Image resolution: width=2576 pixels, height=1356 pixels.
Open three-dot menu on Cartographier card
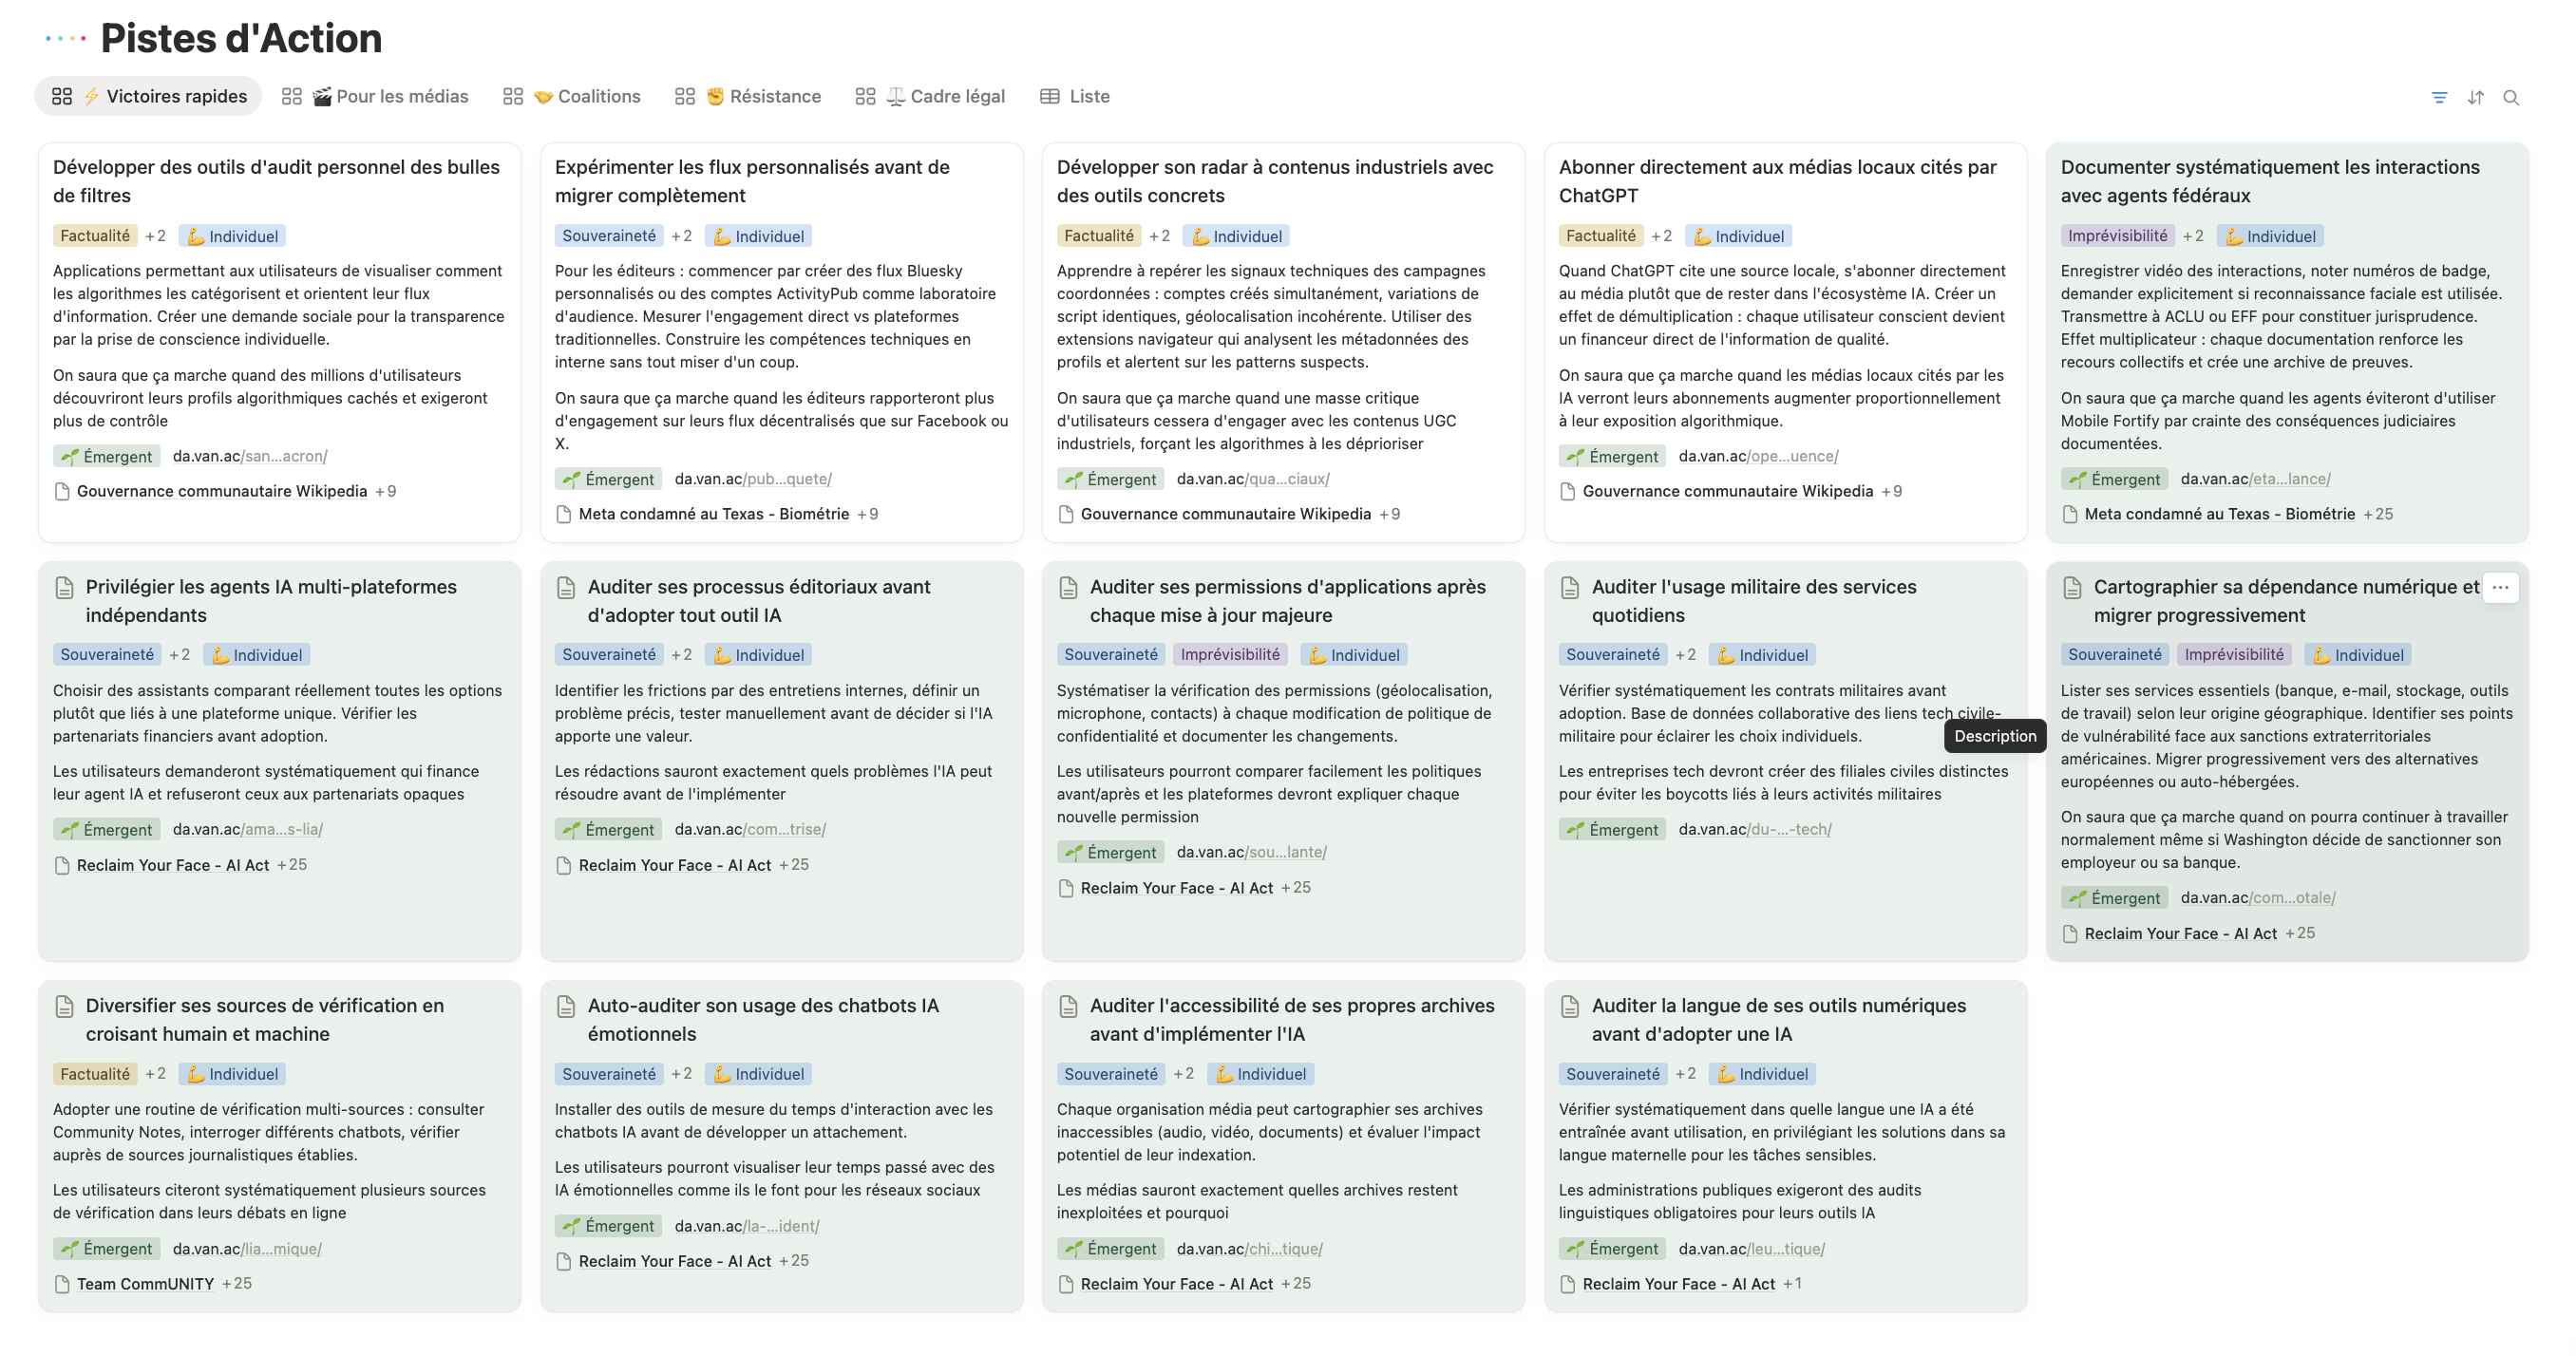click(x=2500, y=588)
